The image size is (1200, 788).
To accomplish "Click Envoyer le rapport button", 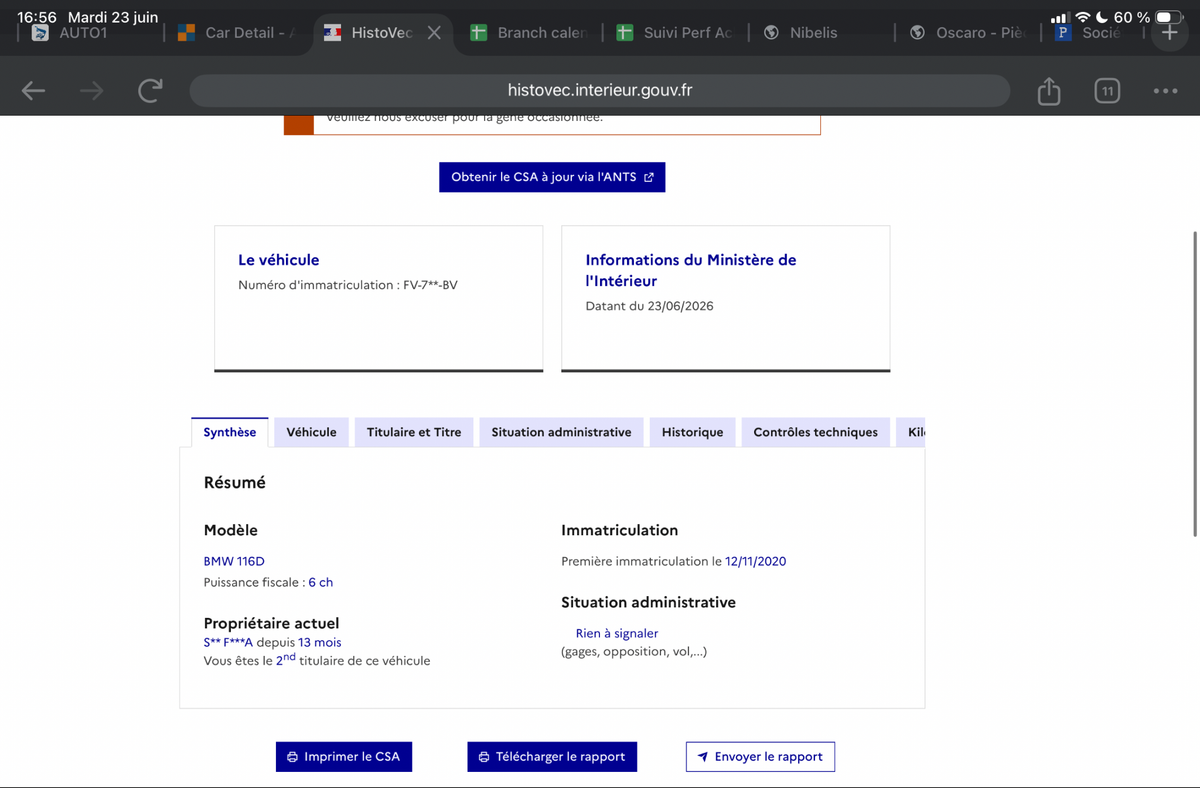I will (x=760, y=757).
